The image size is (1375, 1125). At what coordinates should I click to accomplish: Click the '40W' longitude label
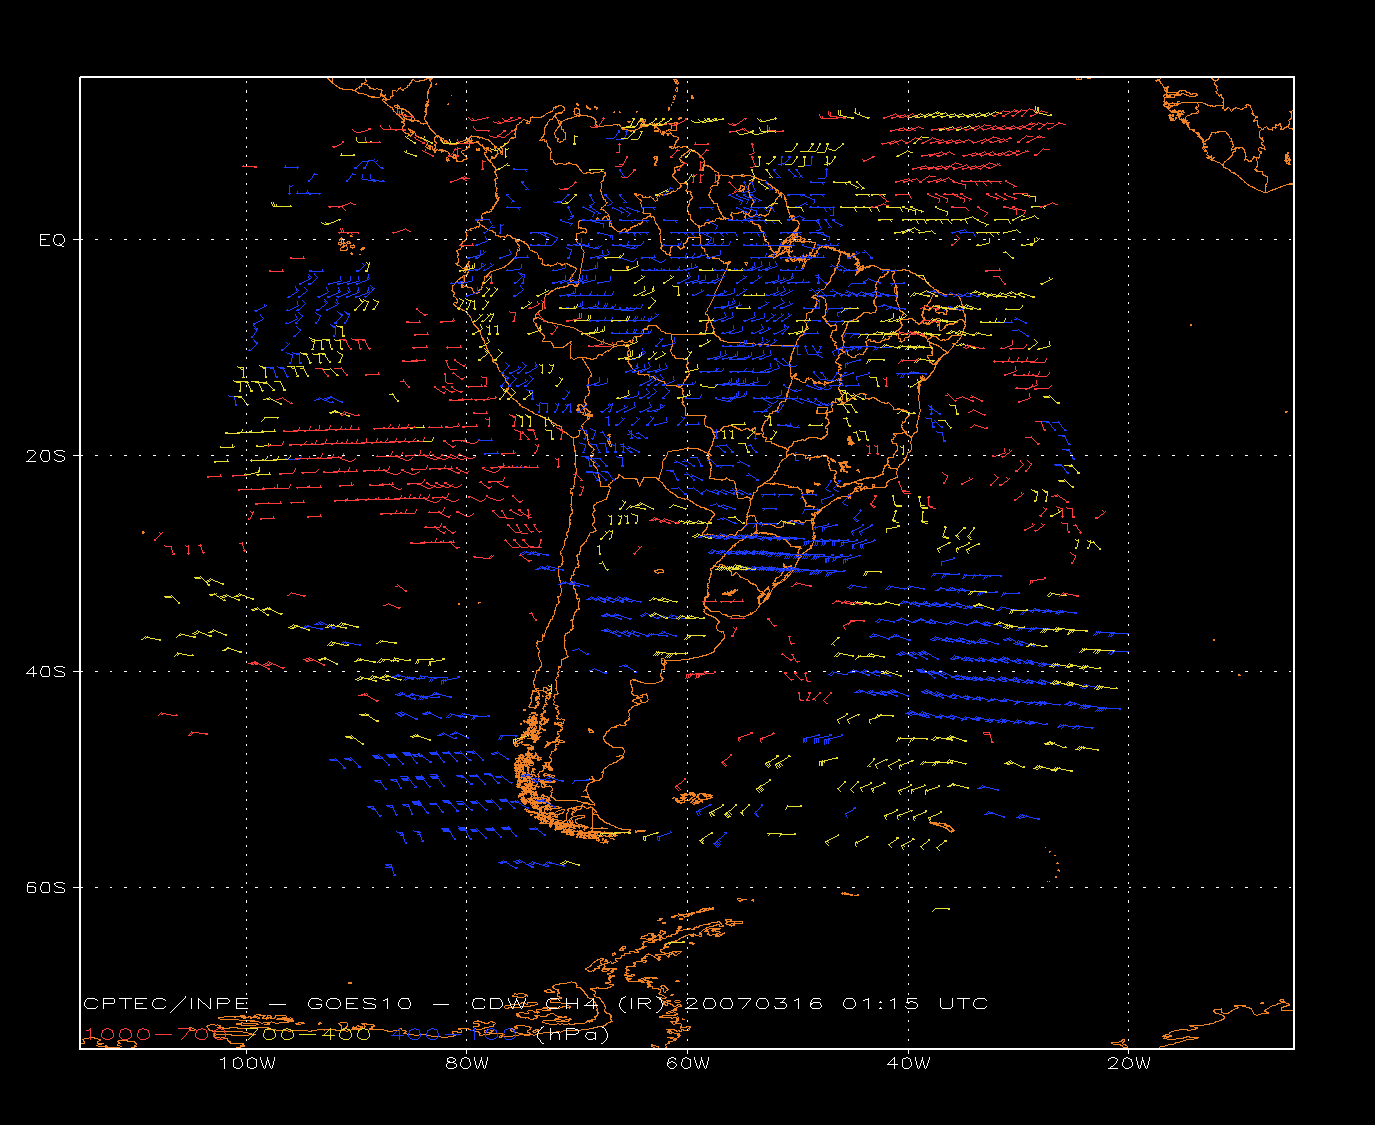908,1063
